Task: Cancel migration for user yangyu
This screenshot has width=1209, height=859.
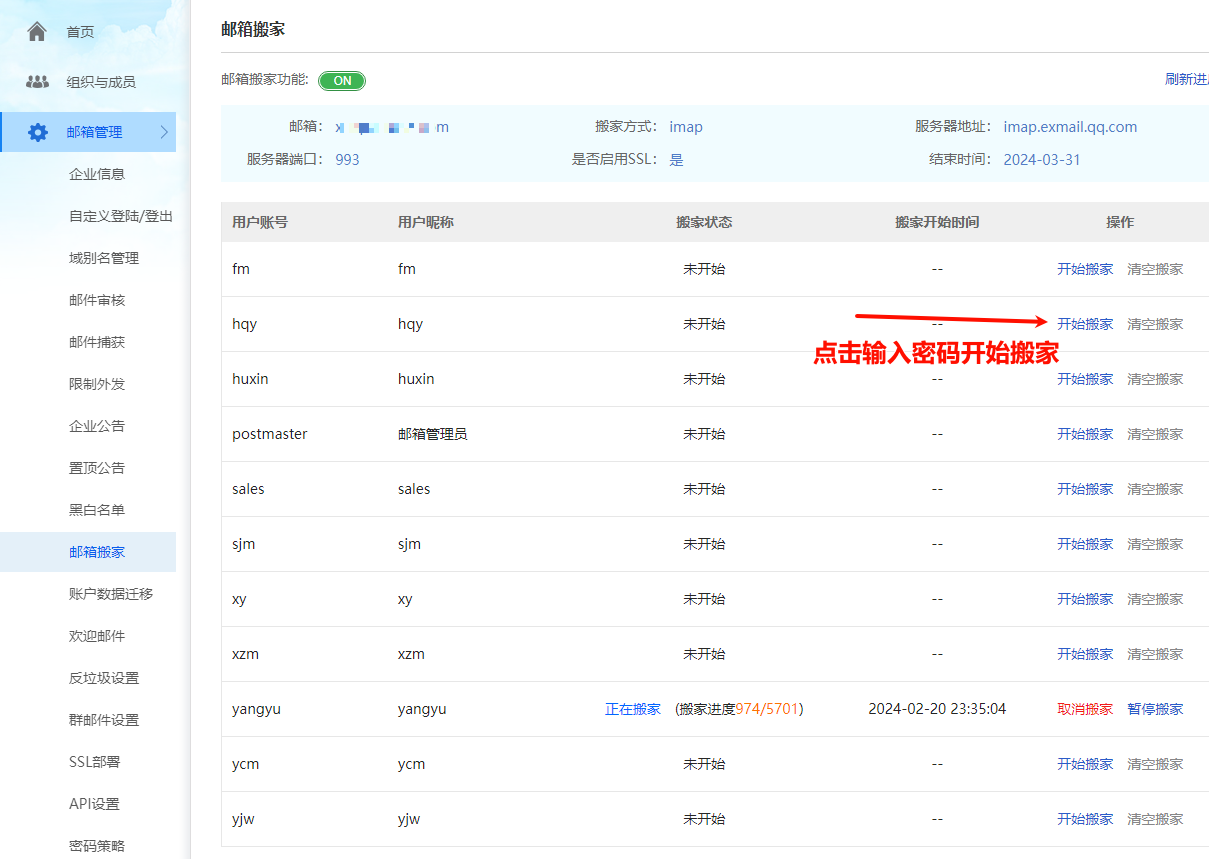Action: coord(1085,709)
